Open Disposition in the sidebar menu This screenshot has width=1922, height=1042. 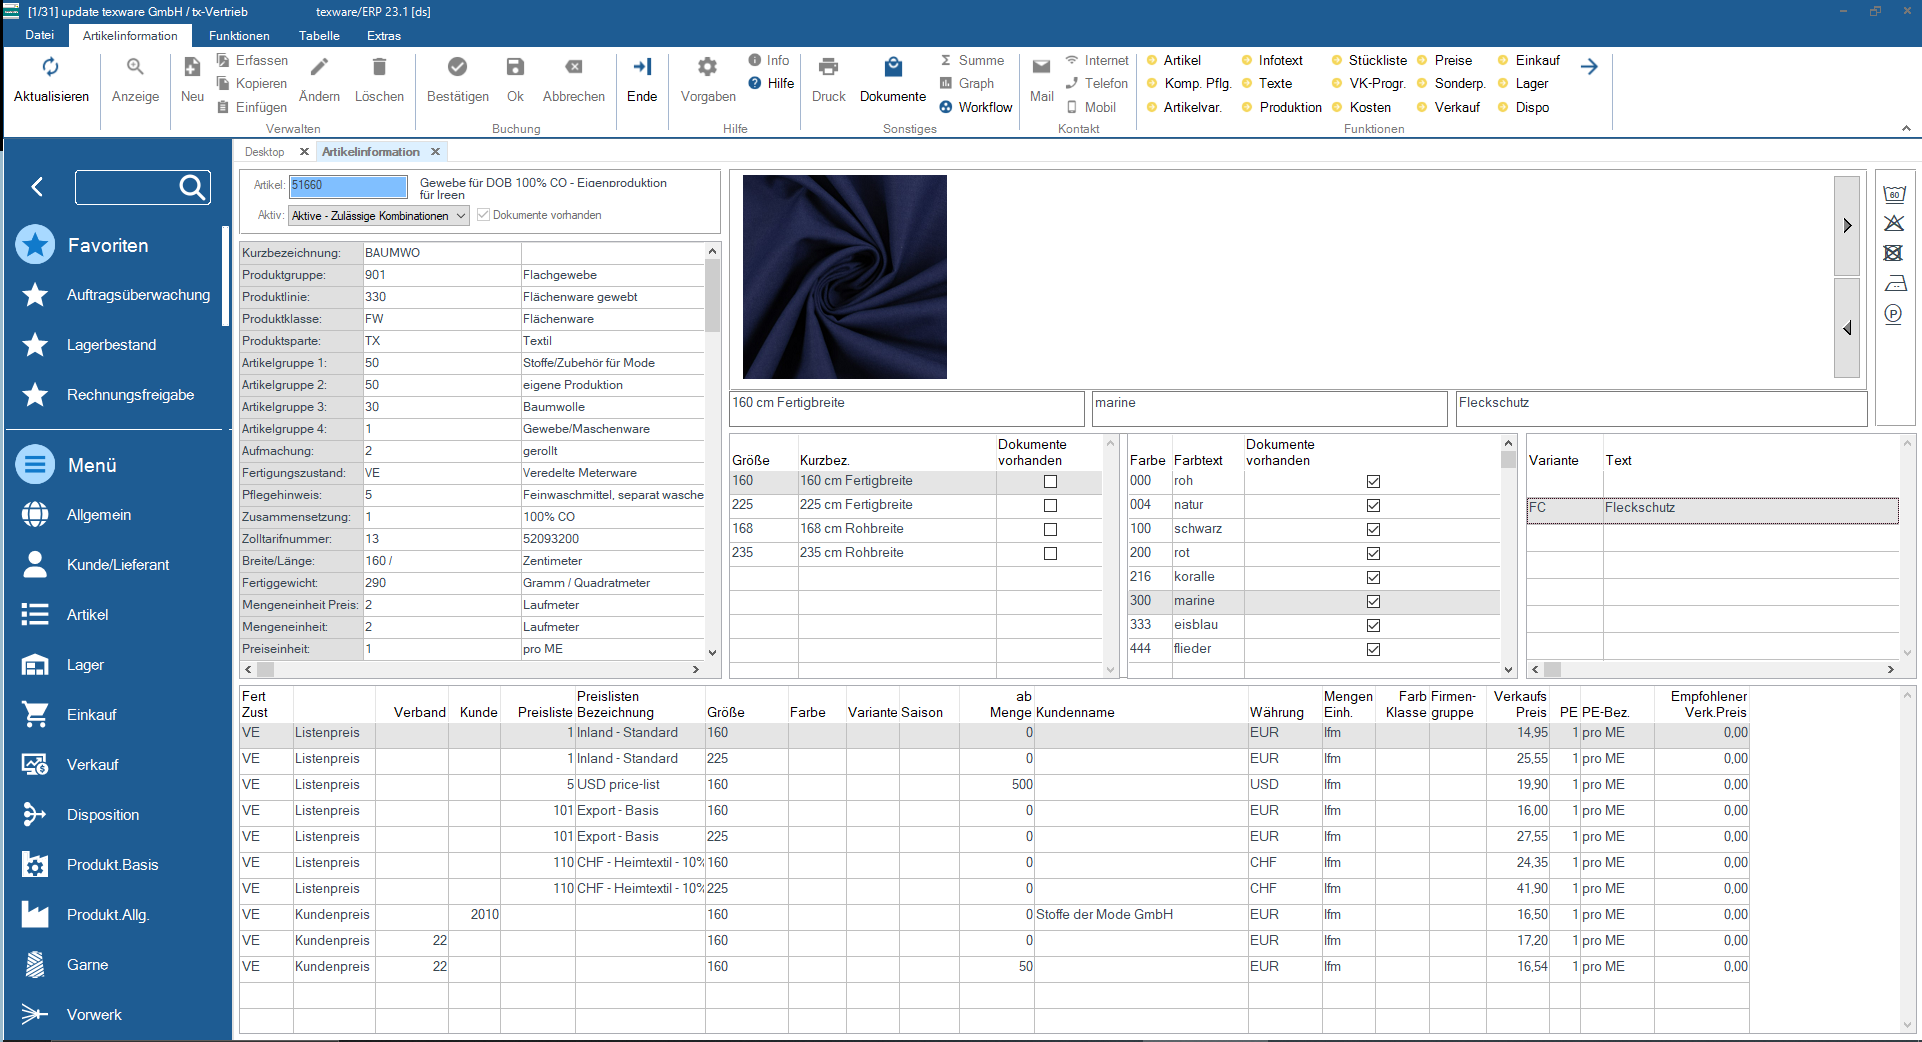[x=102, y=815]
